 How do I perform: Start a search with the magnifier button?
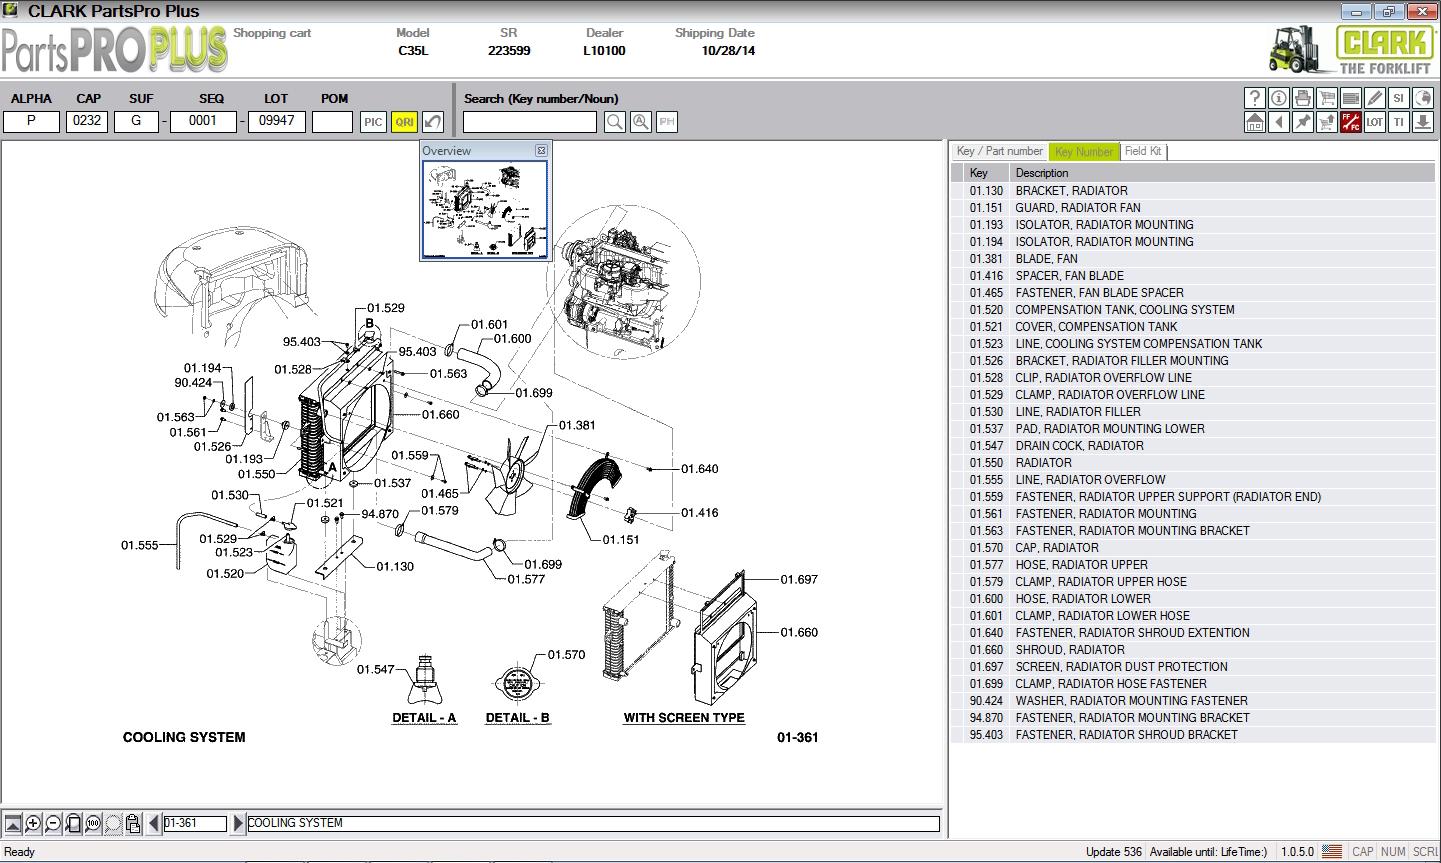(x=613, y=121)
